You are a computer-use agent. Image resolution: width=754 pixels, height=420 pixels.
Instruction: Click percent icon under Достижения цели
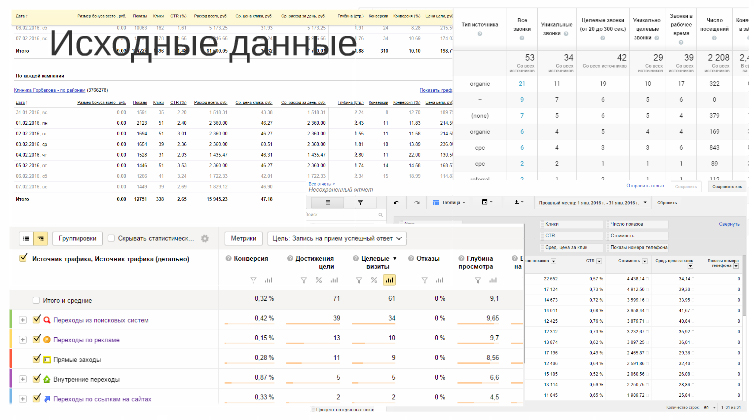pos(318,280)
